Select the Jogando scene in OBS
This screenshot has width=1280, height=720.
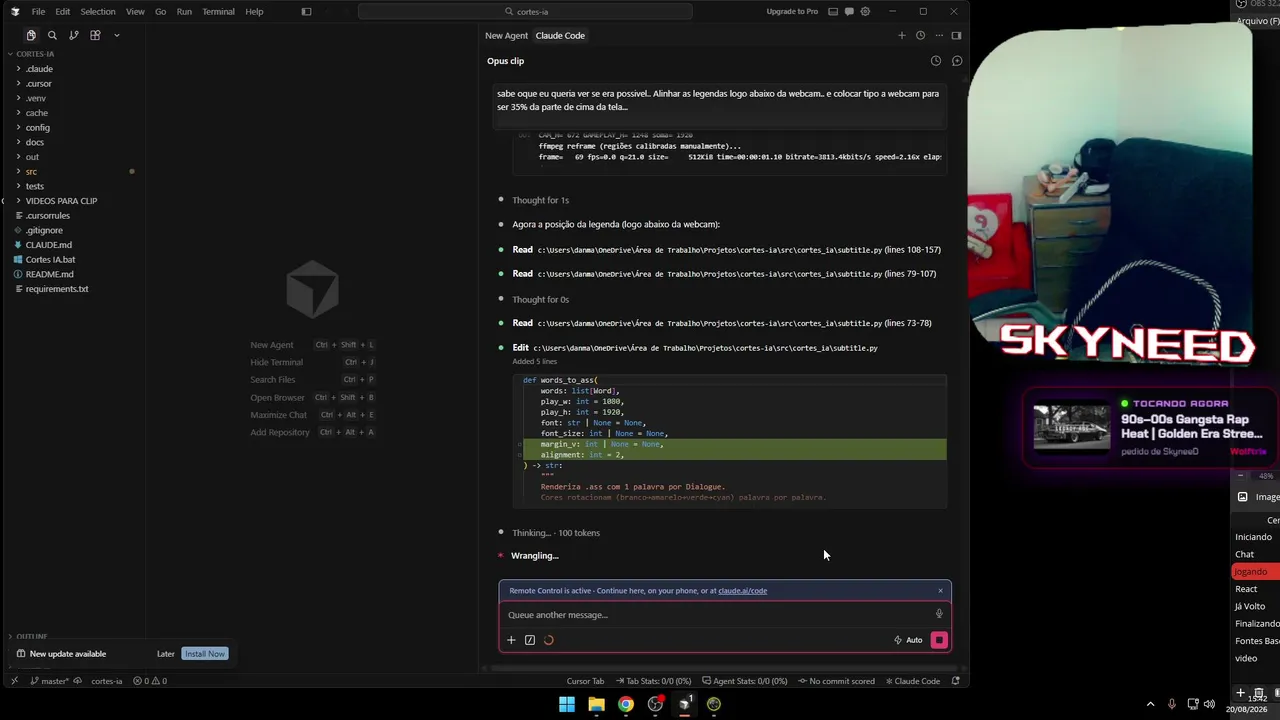pos(1256,572)
